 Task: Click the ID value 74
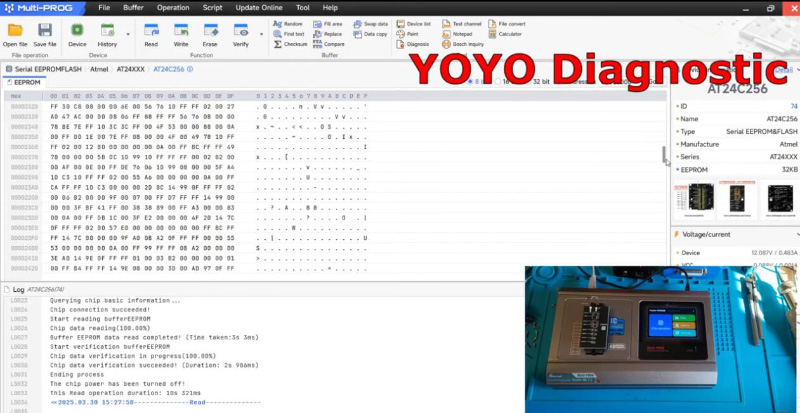pyautogui.click(x=794, y=106)
